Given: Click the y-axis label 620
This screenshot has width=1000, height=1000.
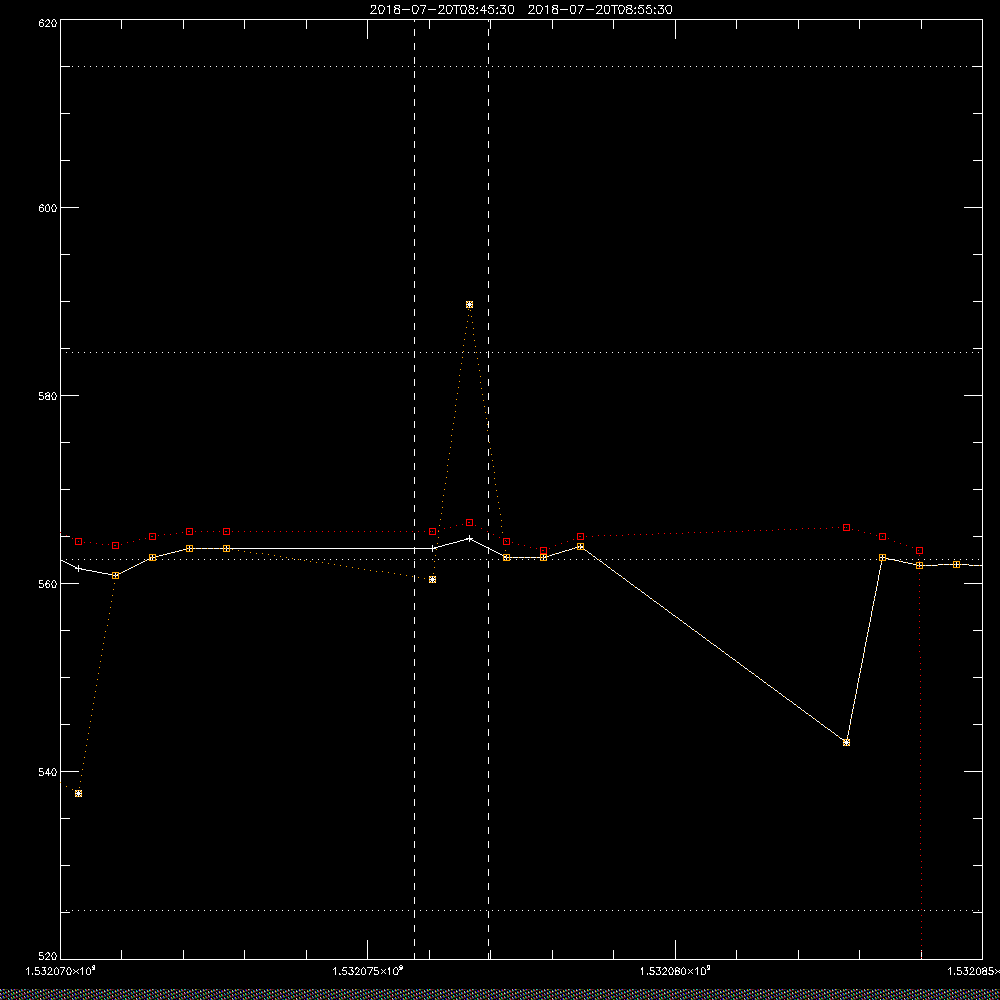Looking at the screenshot, I should 48,23.
